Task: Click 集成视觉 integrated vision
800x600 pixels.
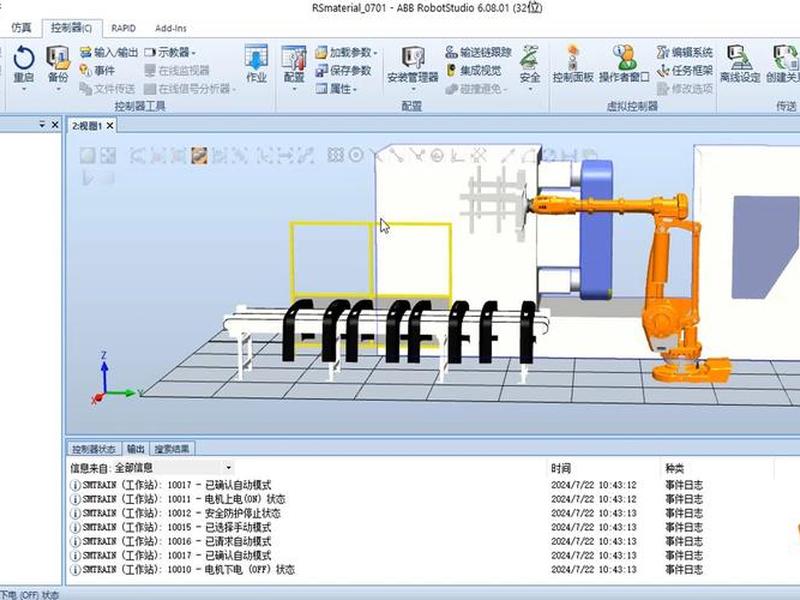Action: pyautogui.click(x=474, y=70)
